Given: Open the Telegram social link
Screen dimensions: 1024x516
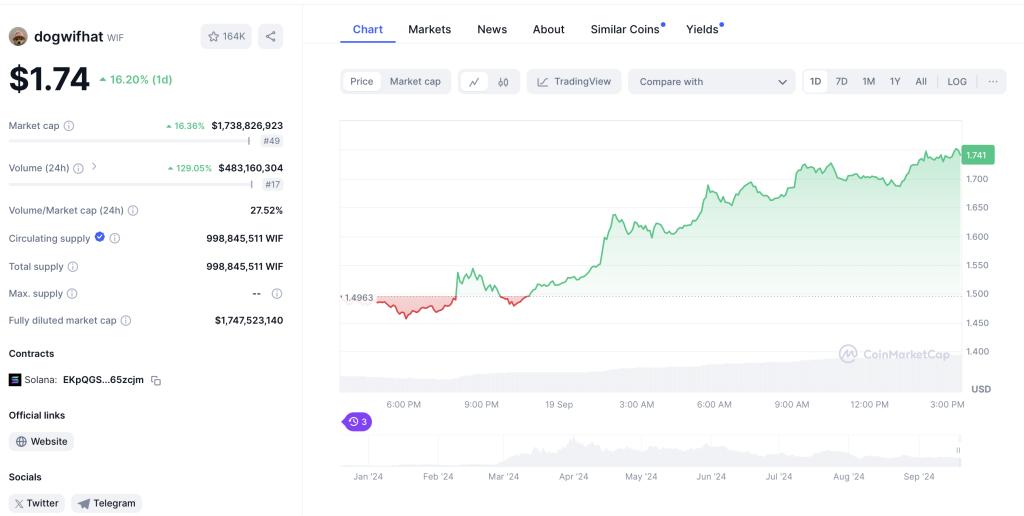Looking at the screenshot, I should pyautogui.click(x=106, y=504).
